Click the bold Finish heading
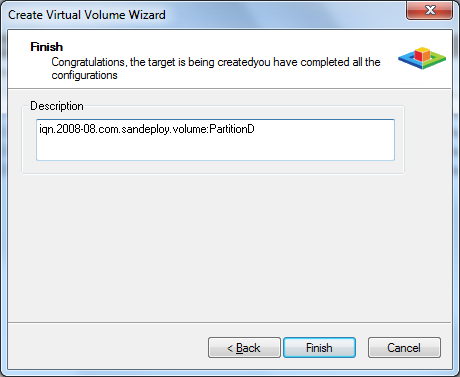Viewport: 460px width, 377px height. 47,47
